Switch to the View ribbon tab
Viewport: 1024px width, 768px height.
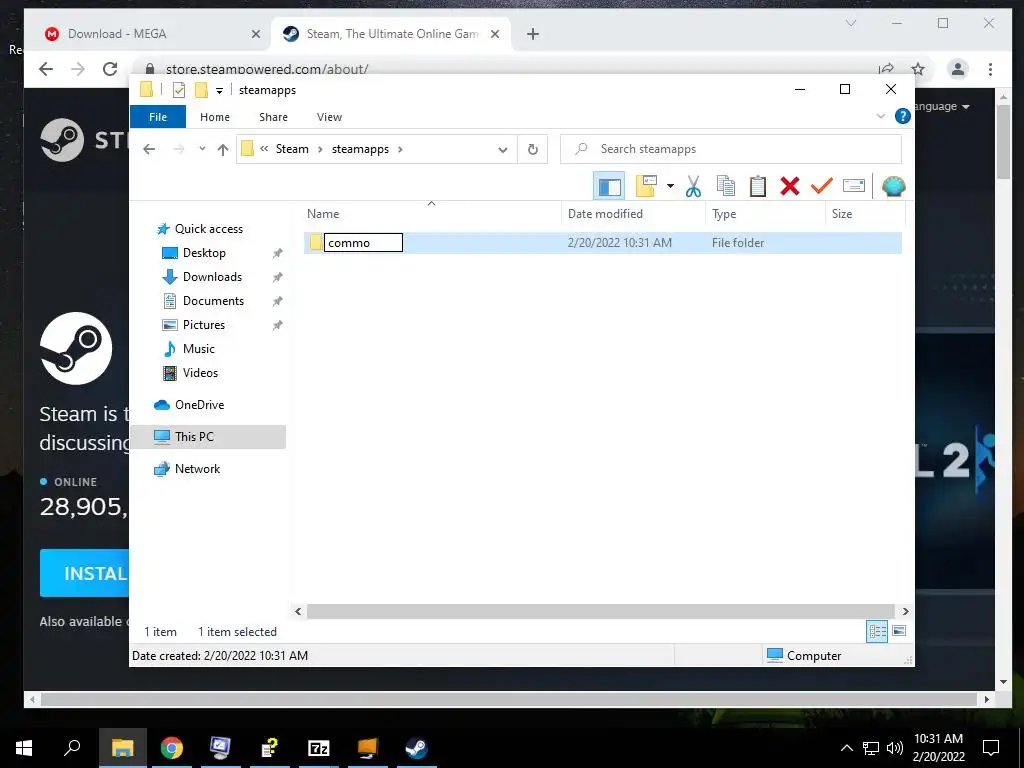329,117
